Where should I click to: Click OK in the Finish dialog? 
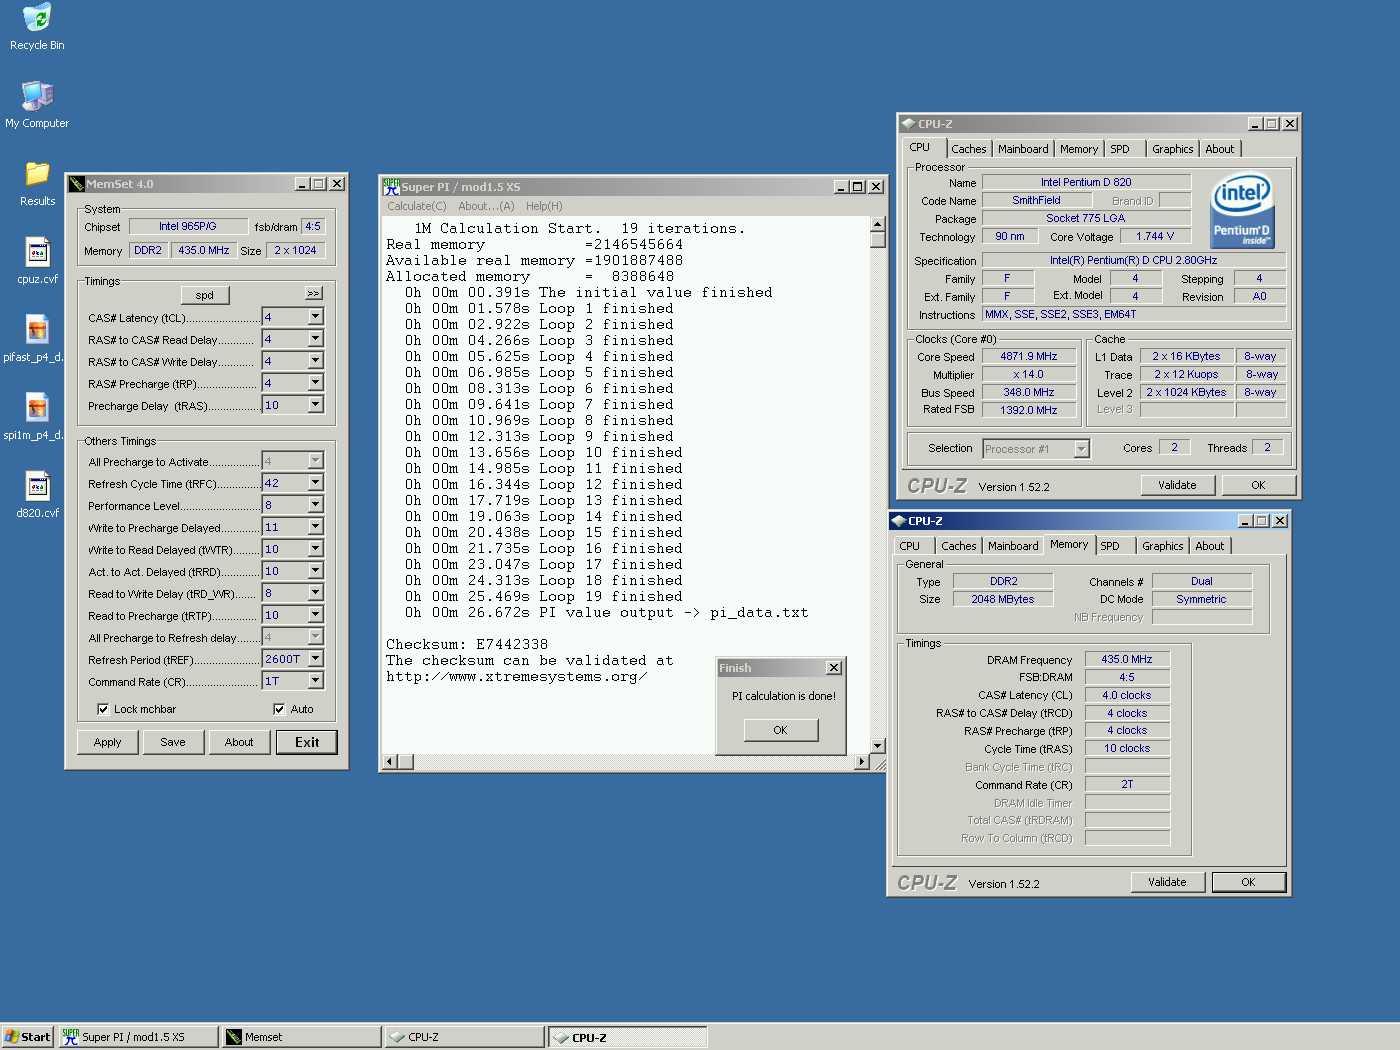[780, 730]
